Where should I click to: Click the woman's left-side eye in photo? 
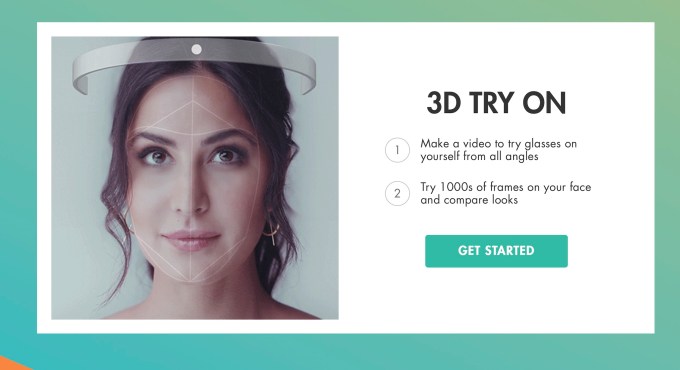click(x=155, y=156)
